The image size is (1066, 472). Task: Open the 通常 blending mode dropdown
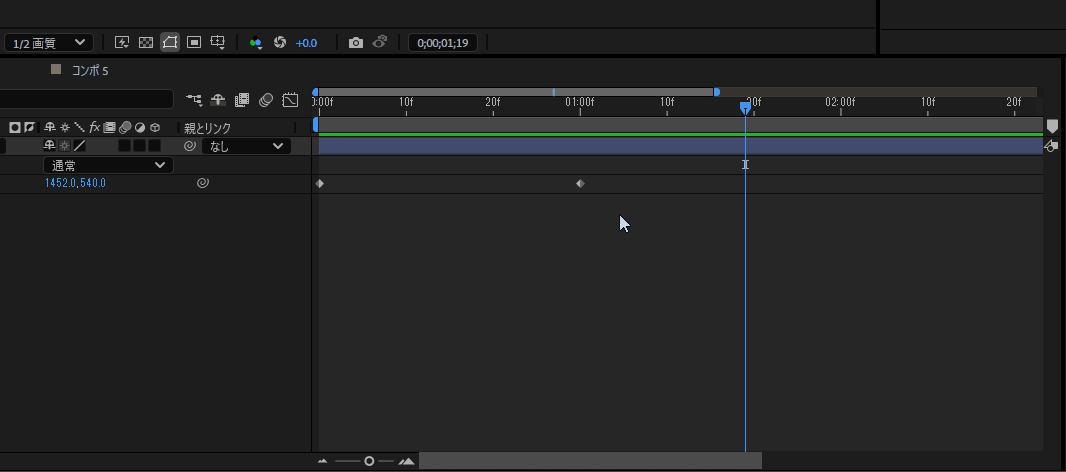point(108,165)
